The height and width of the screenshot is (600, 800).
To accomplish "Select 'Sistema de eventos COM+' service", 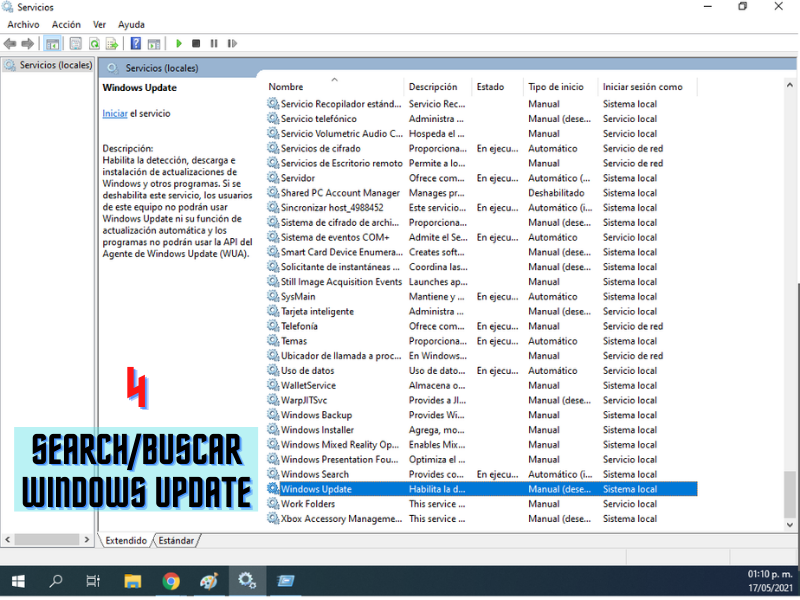I will pos(335,237).
